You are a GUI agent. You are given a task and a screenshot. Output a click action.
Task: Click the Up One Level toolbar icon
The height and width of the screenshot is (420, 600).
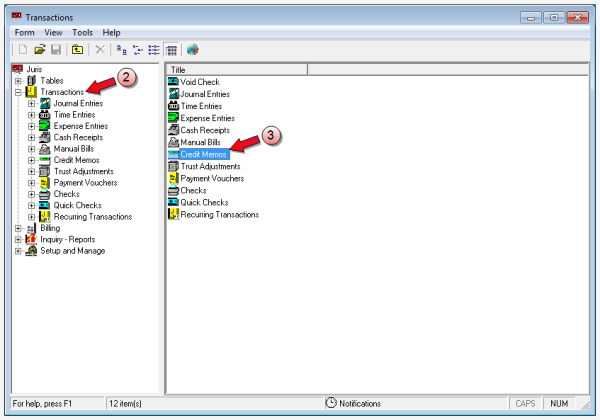(x=77, y=49)
